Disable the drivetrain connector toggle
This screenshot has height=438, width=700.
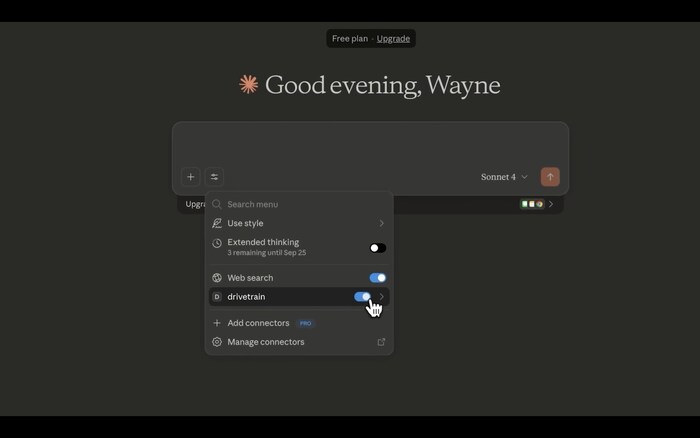coord(362,297)
